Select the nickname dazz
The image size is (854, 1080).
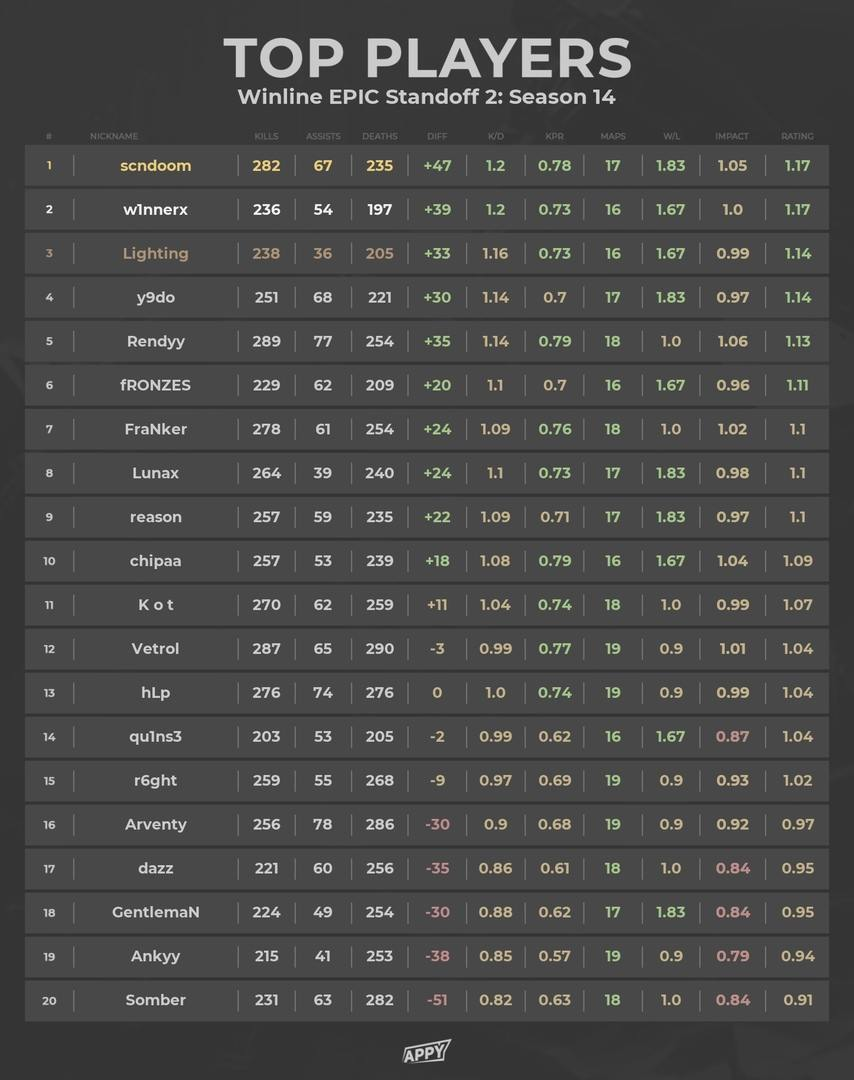click(x=156, y=869)
